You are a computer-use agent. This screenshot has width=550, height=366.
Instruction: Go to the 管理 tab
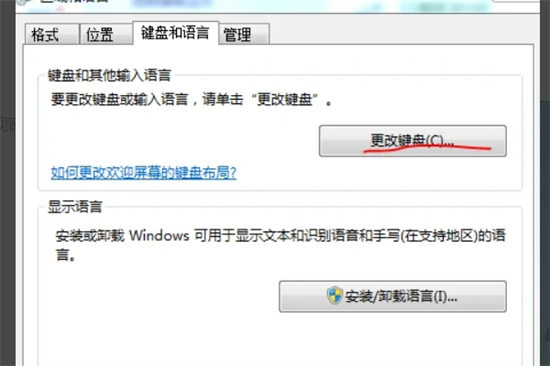(x=244, y=34)
